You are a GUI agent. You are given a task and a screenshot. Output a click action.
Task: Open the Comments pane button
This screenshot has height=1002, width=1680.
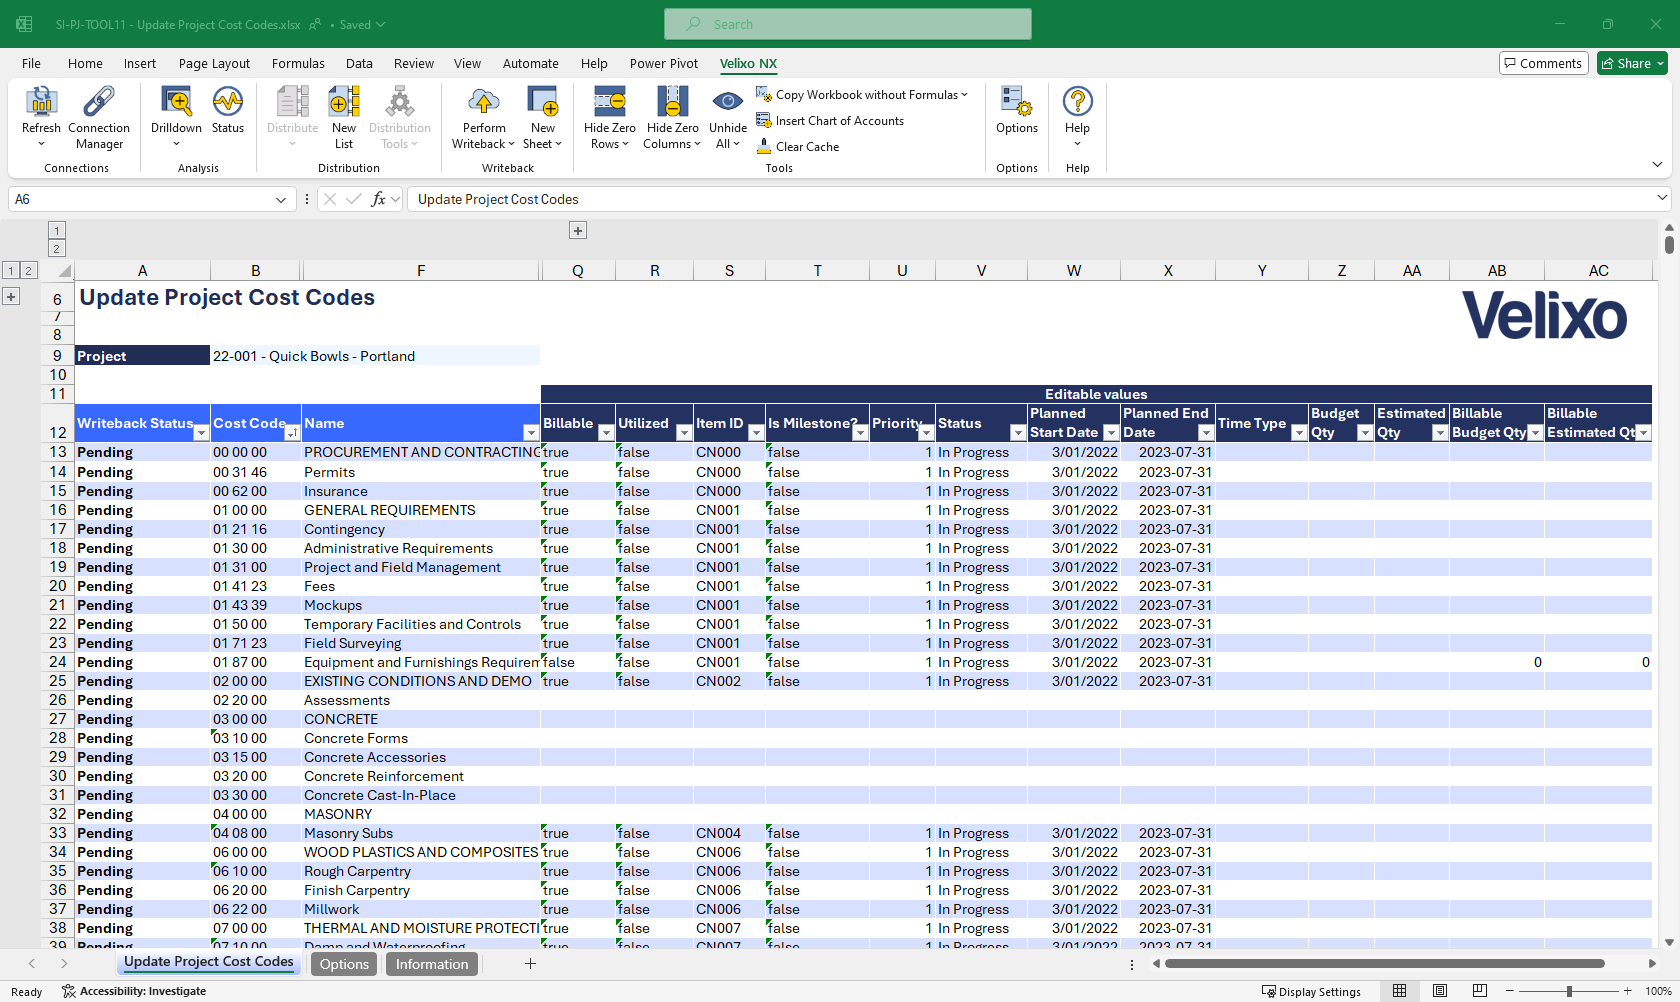click(x=1543, y=64)
